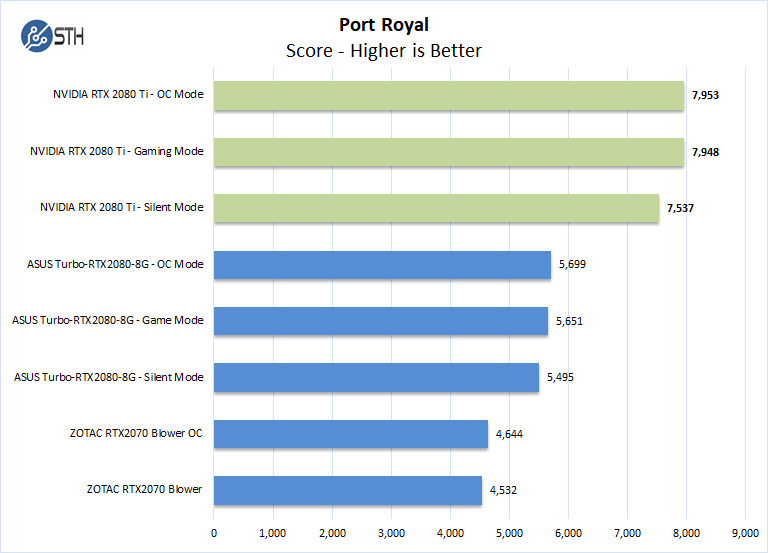Select the green bar scoring 7,537
Screen dimensions: 768x553
click(436, 208)
